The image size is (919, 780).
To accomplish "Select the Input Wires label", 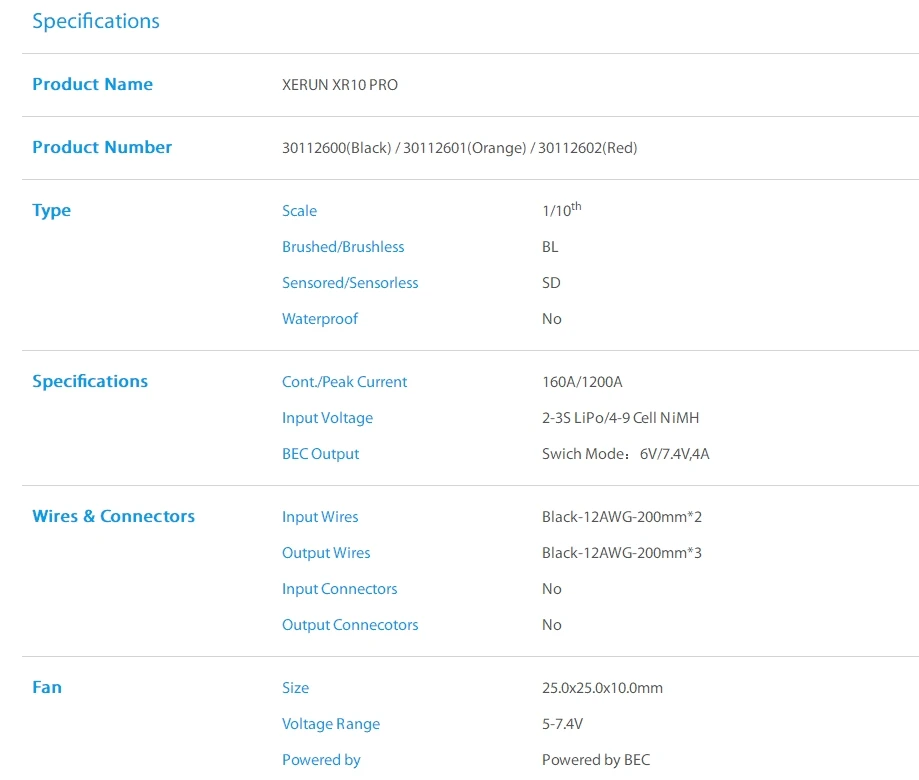I will coord(320,517).
